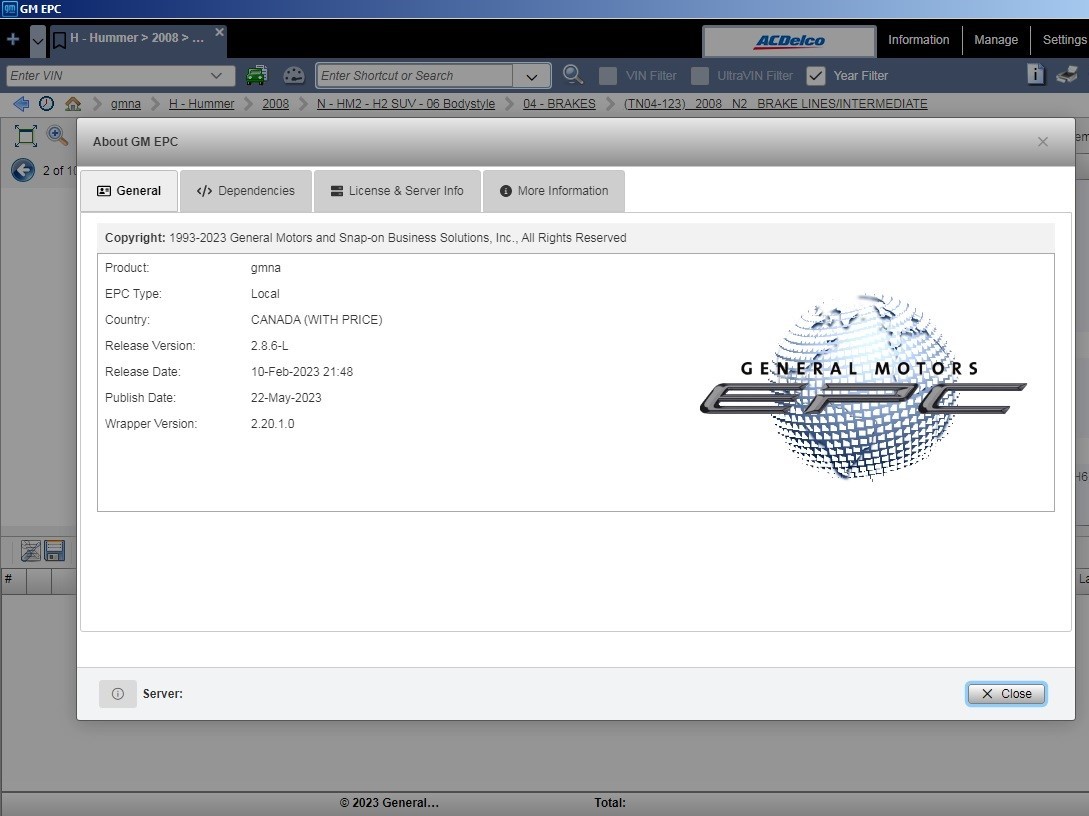The height and width of the screenshot is (816, 1089).
Task: Open a new tab with plus icon
Action: (13, 40)
